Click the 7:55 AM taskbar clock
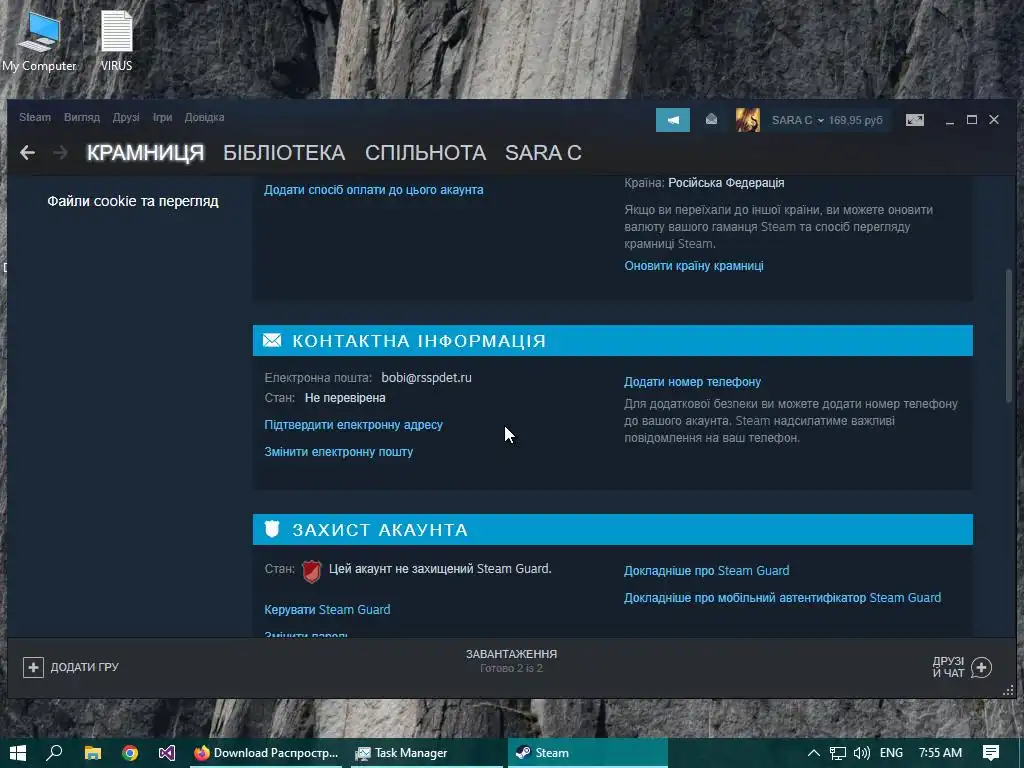Viewport: 1024px width, 768px height. point(940,753)
